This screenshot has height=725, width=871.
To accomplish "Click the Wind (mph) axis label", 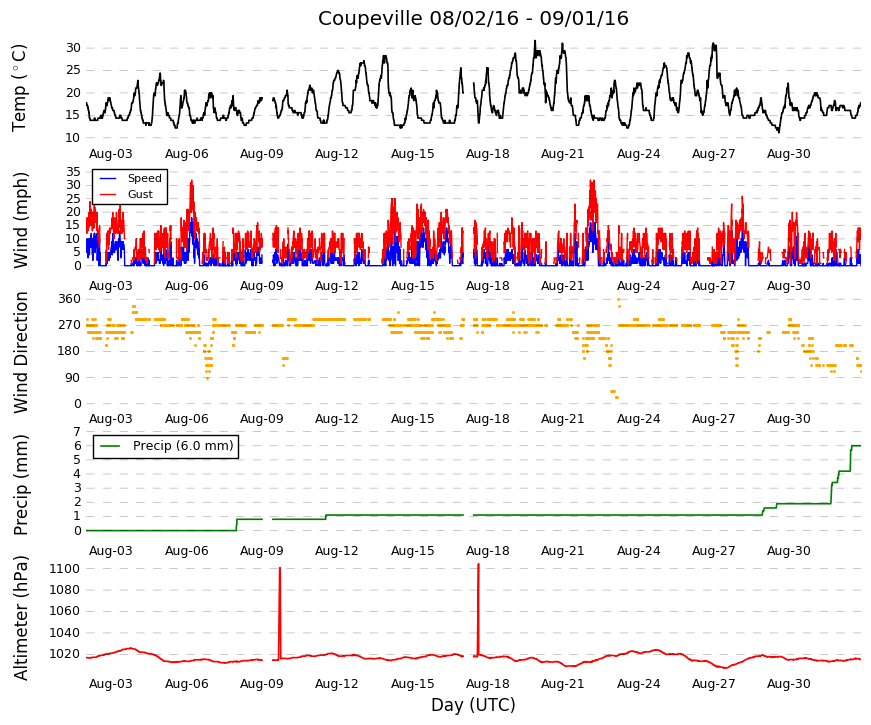I will click(x=19, y=221).
